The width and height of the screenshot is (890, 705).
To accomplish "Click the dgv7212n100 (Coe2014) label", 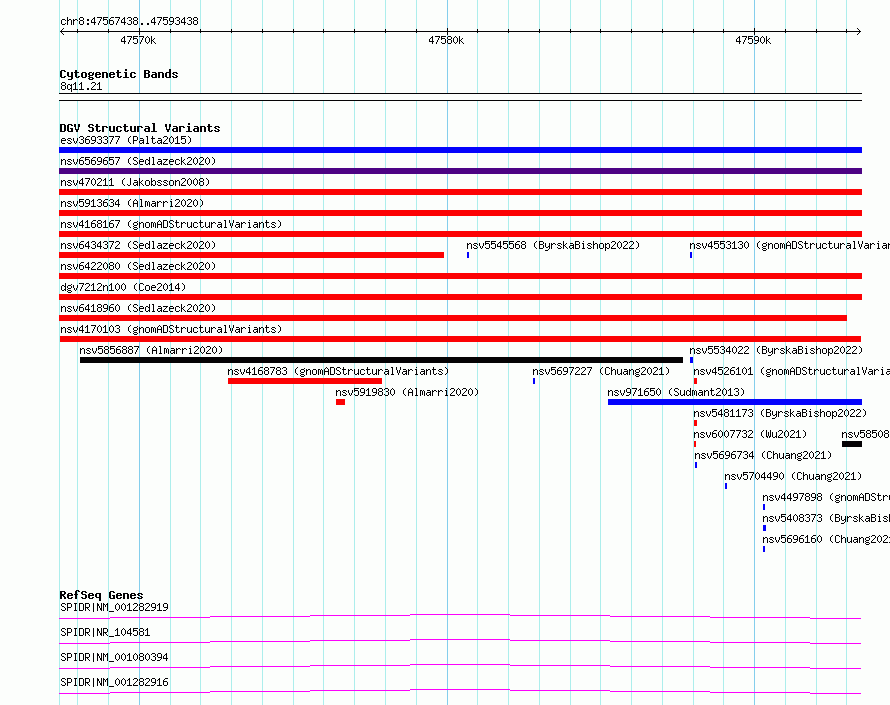I will pos(123,287).
